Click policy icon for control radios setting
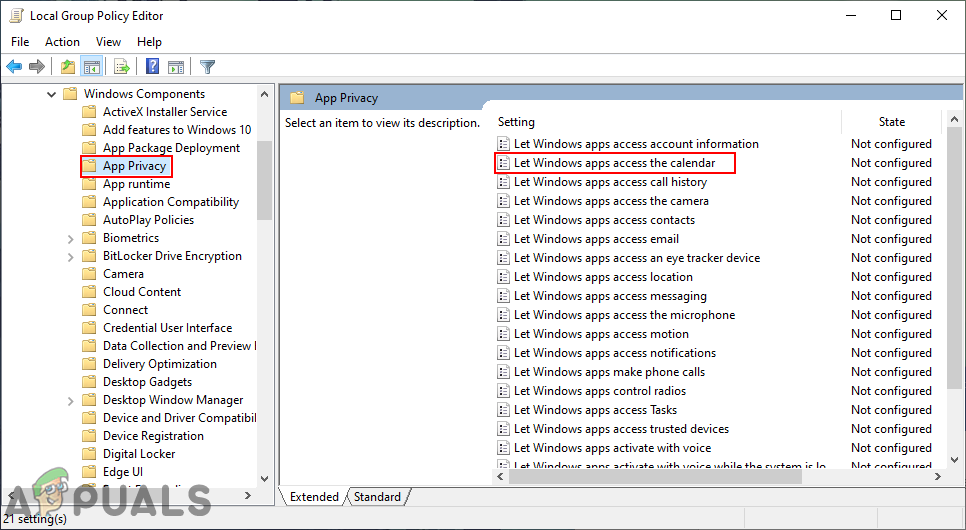Viewport: 966px width, 530px height. [x=504, y=391]
